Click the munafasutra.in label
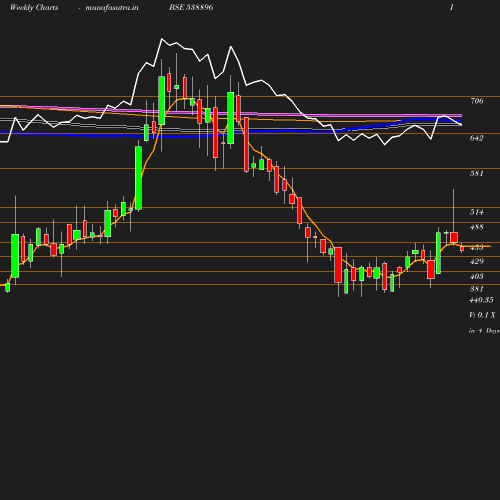This screenshot has width=500, height=500. click(x=112, y=7)
